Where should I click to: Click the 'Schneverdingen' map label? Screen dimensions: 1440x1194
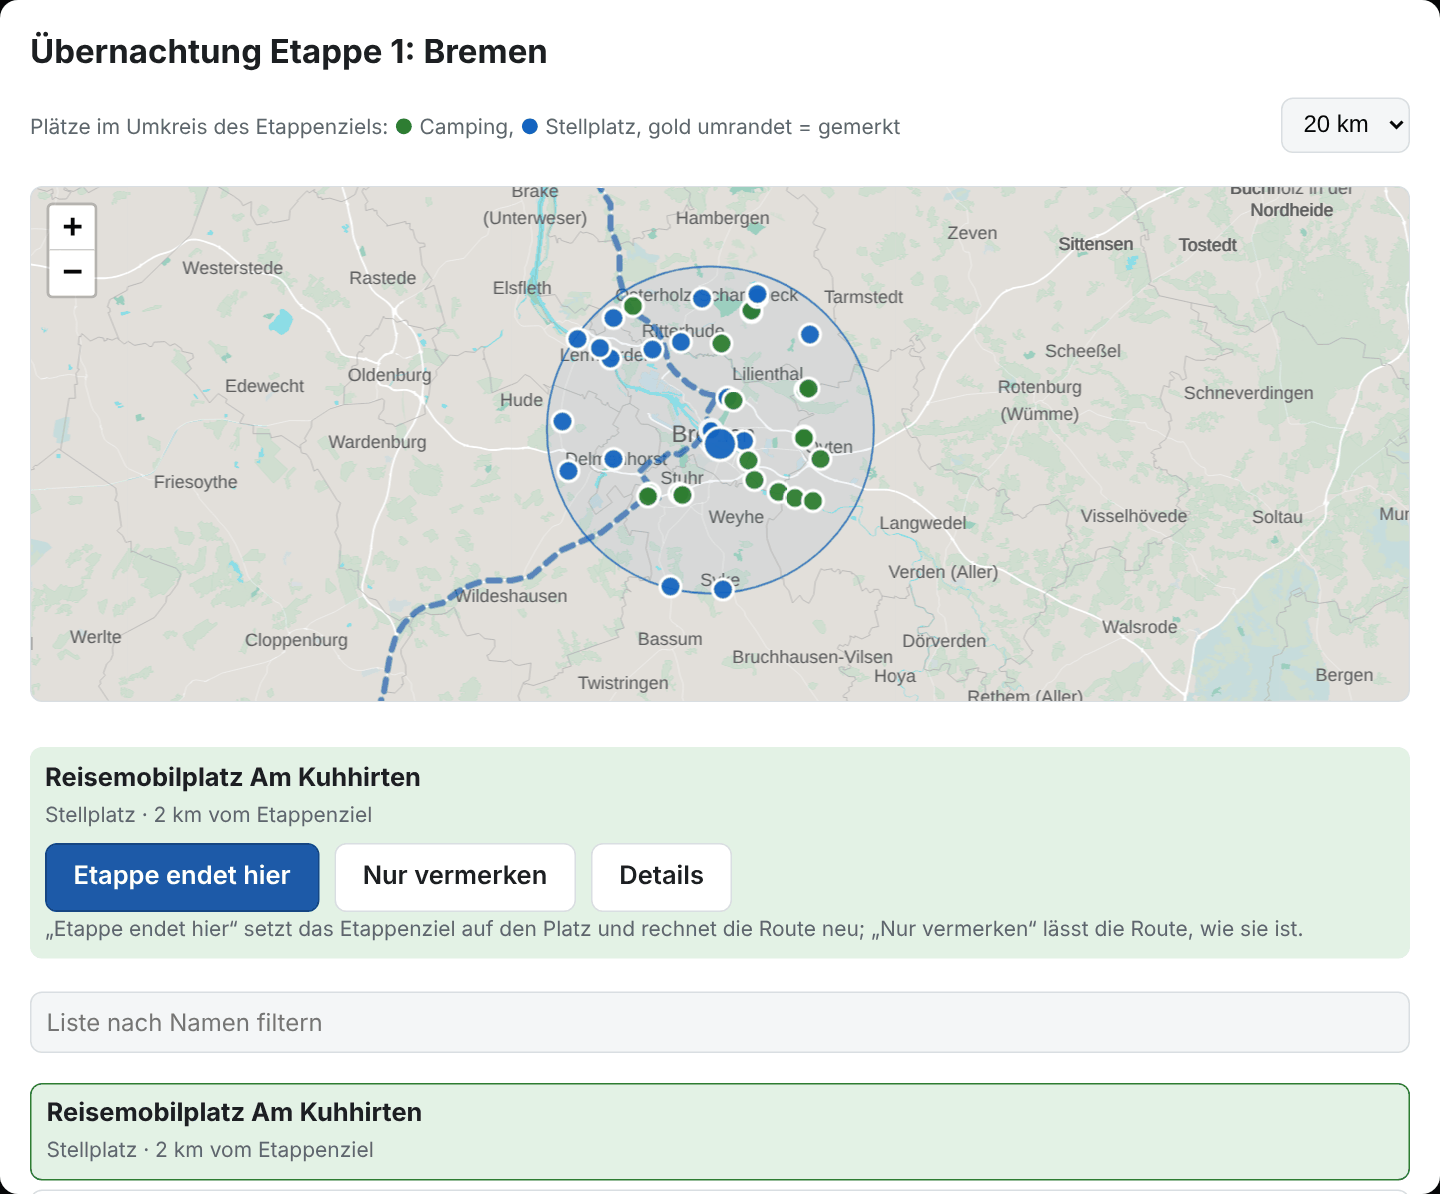coord(1248,393)
